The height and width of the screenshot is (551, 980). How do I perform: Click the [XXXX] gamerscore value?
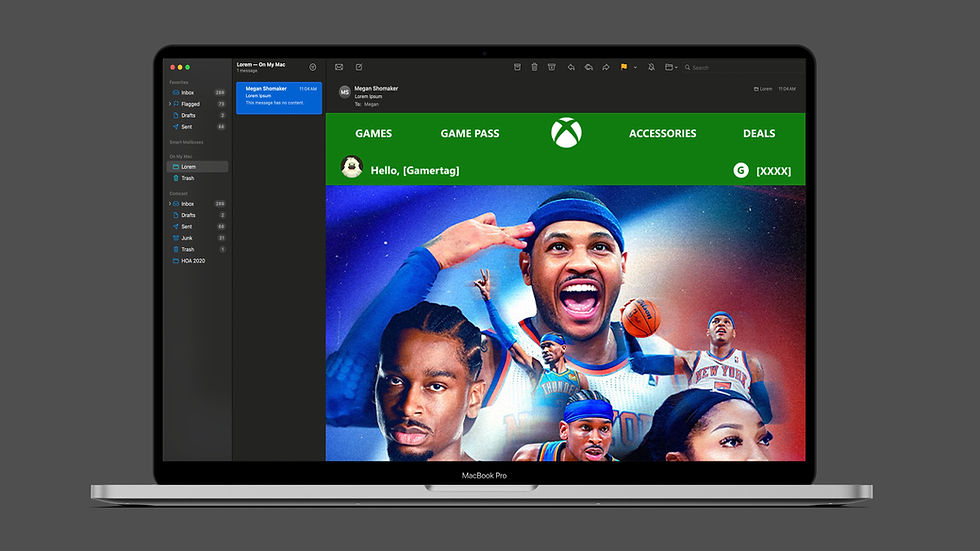click(x=774, y=171)
